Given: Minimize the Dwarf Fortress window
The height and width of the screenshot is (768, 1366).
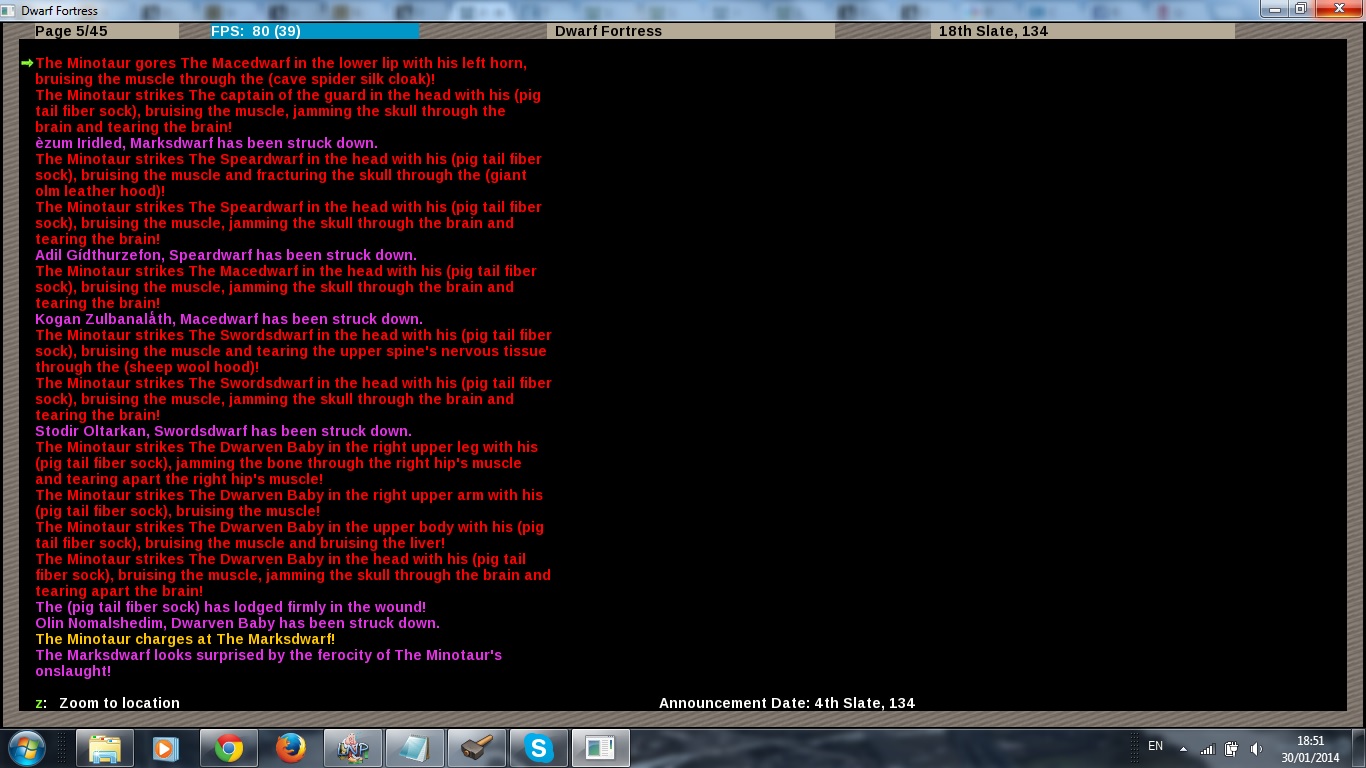Looking at the screenshot, I should (1274, 9).
